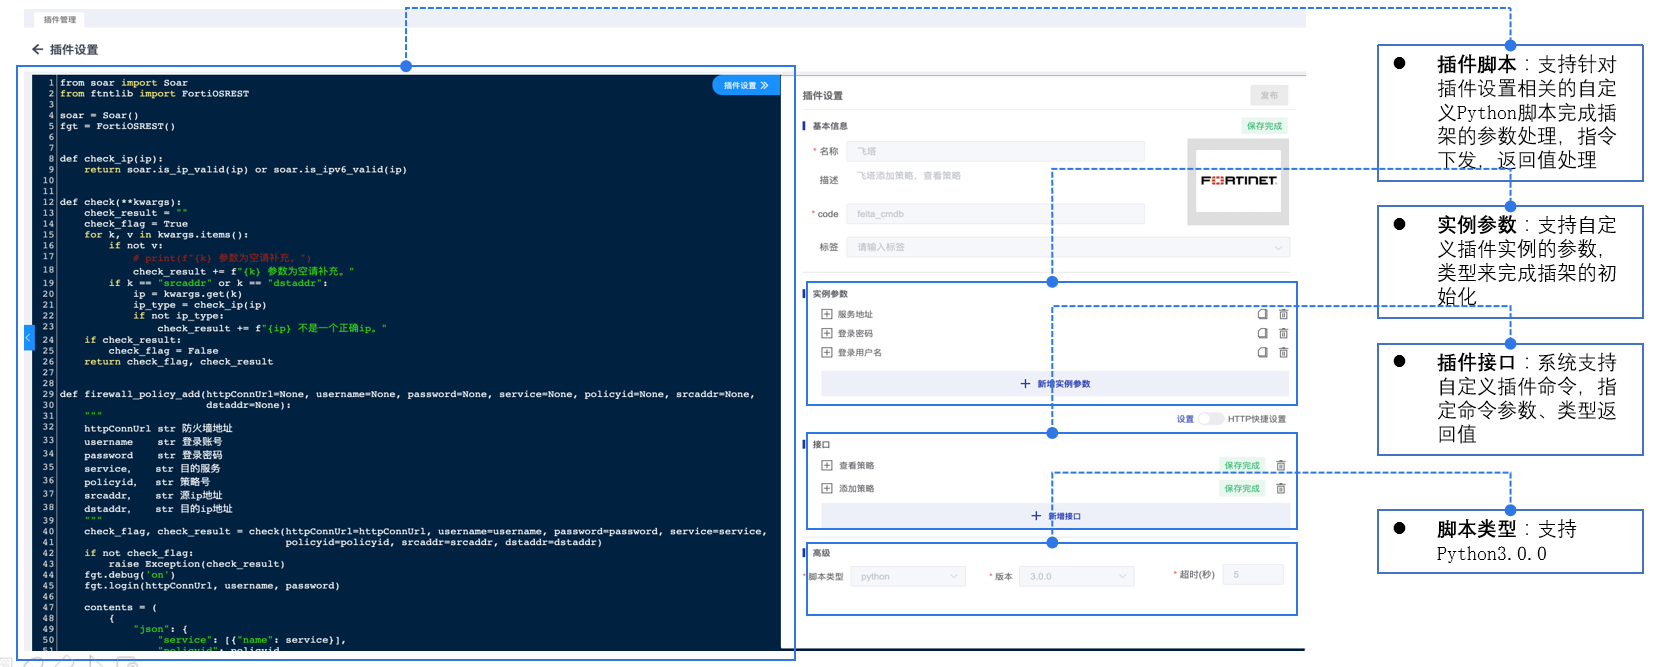
Task: Click 新增接口 to add an interface
Action: [x=1055, y=516]
